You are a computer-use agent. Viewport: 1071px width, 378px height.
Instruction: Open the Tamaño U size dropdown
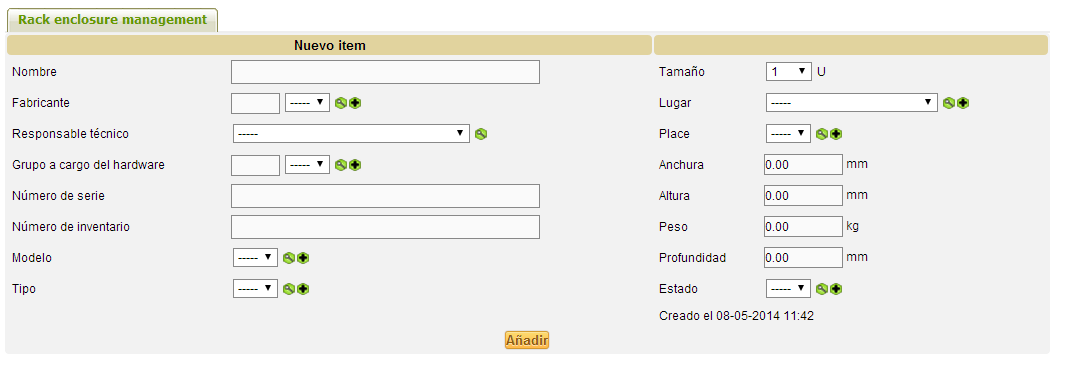click(789, 71)
